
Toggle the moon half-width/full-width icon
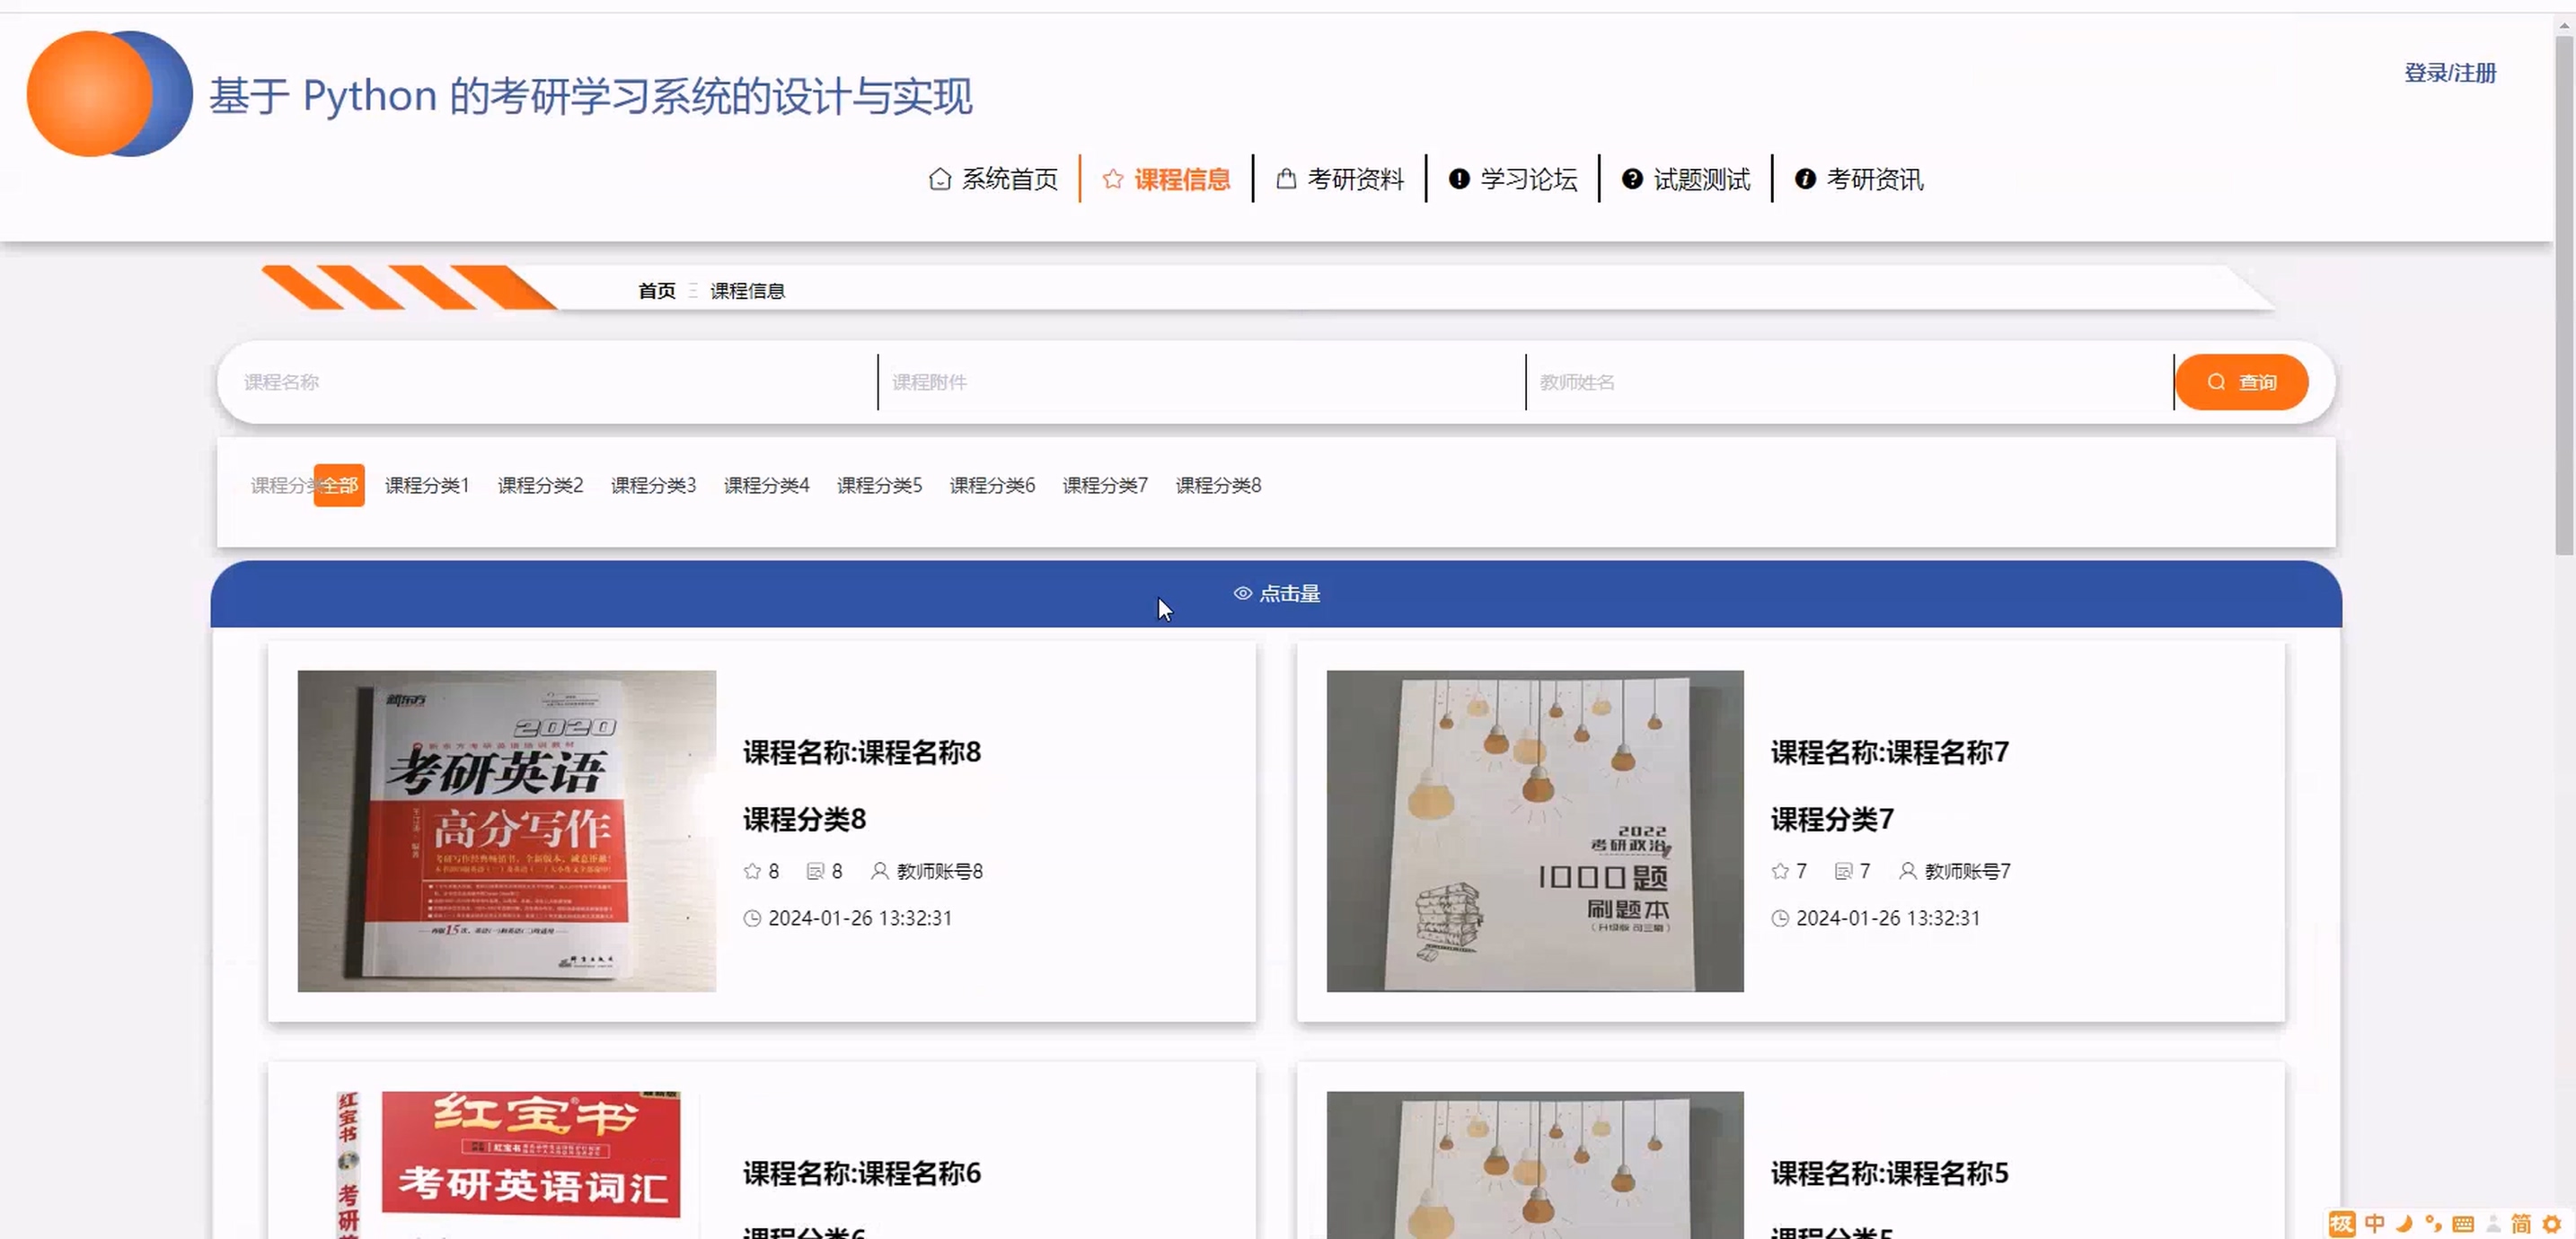[x=2404, y=1223]
